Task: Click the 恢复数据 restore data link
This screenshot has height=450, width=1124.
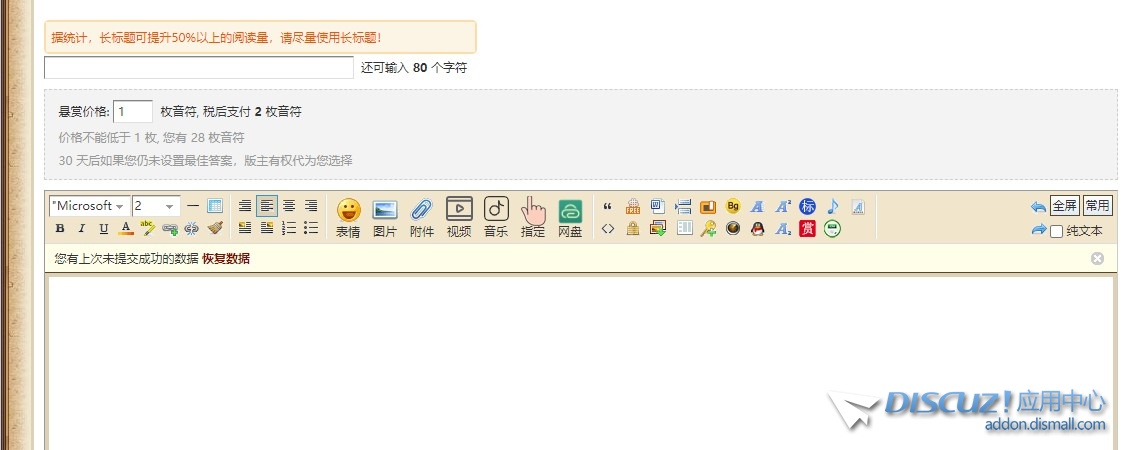Action: click(x=226, y=259)
